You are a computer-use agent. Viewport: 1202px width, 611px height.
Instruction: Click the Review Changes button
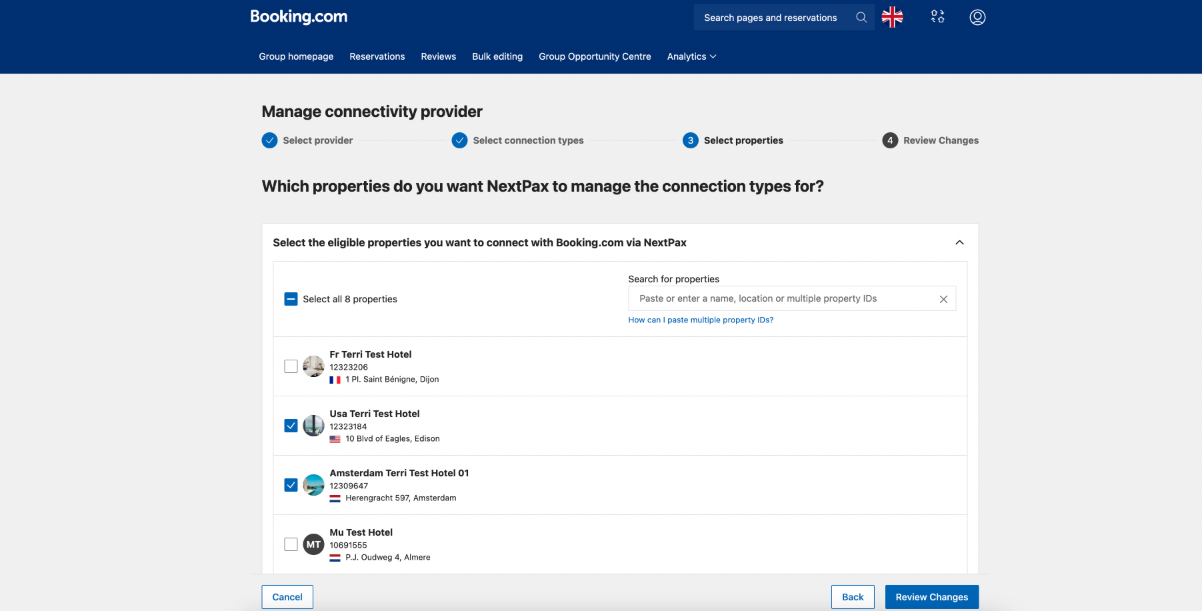(x=932, y=597)
